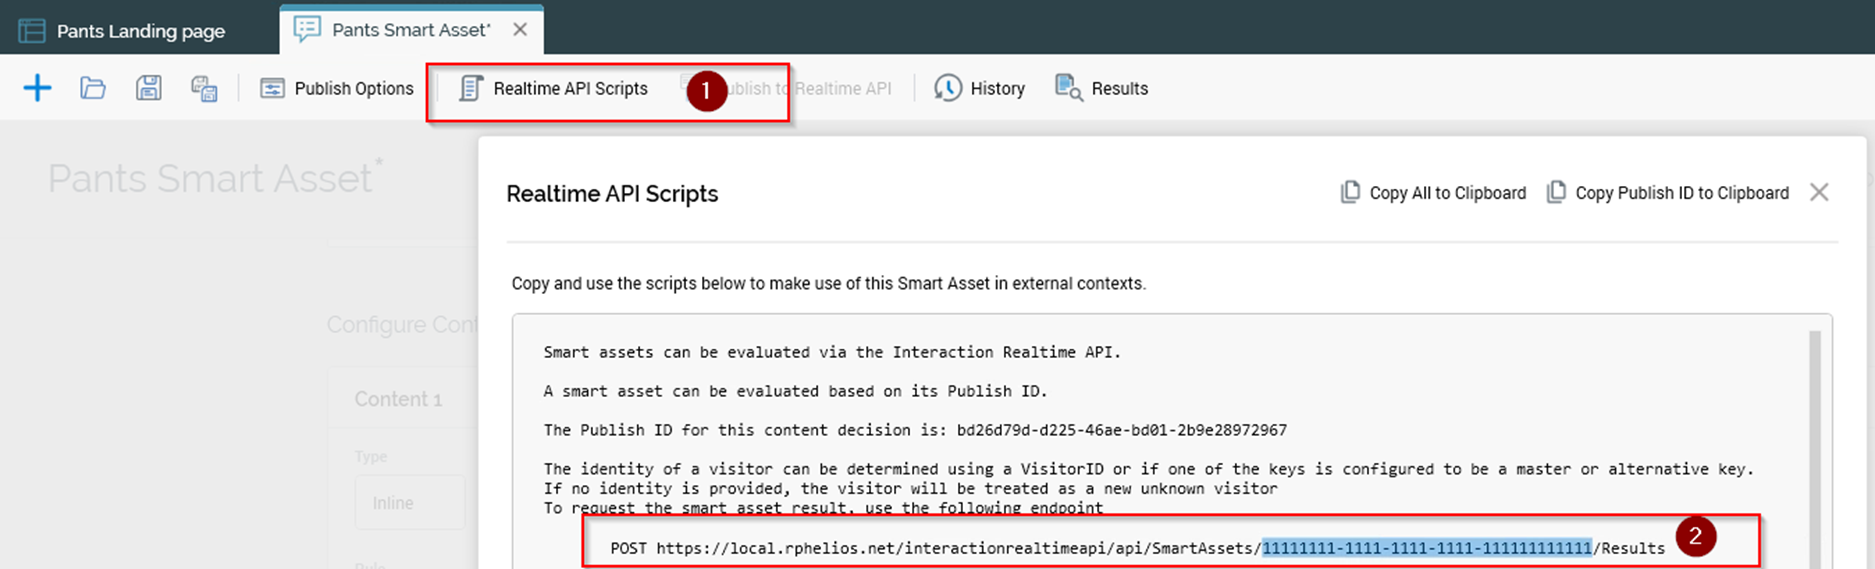This screenshot has height=569, width=1875.
Task: Click the blue plus create-new icon
Action: click(37, 88)
